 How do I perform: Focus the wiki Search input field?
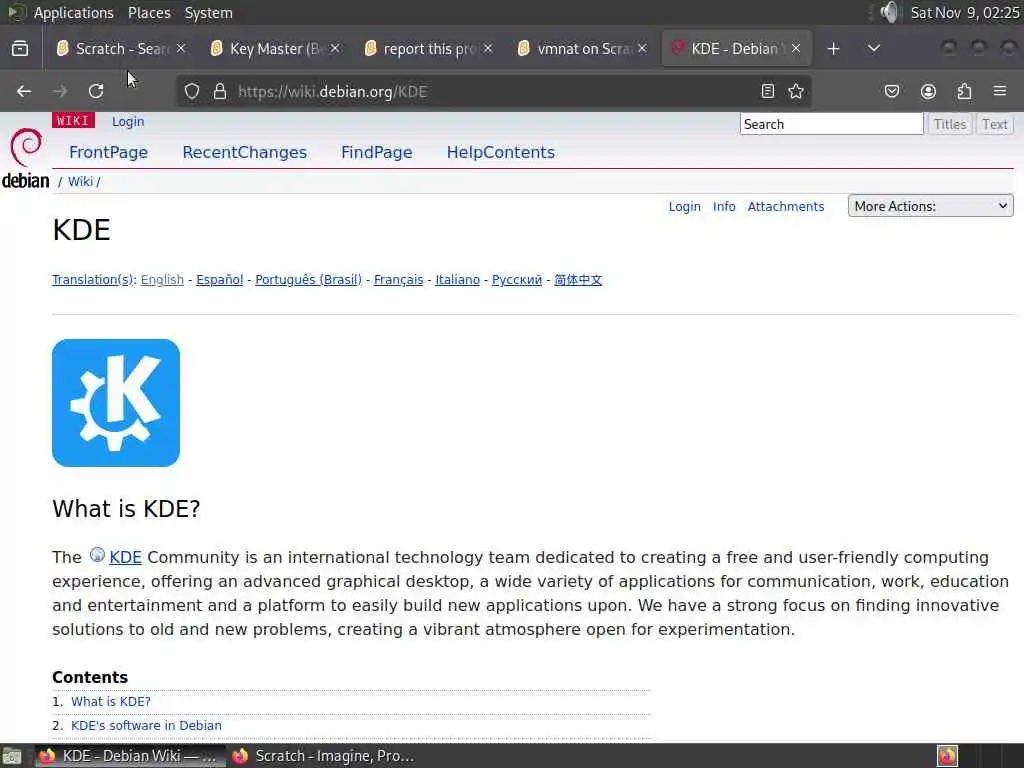tap(831, 124)
